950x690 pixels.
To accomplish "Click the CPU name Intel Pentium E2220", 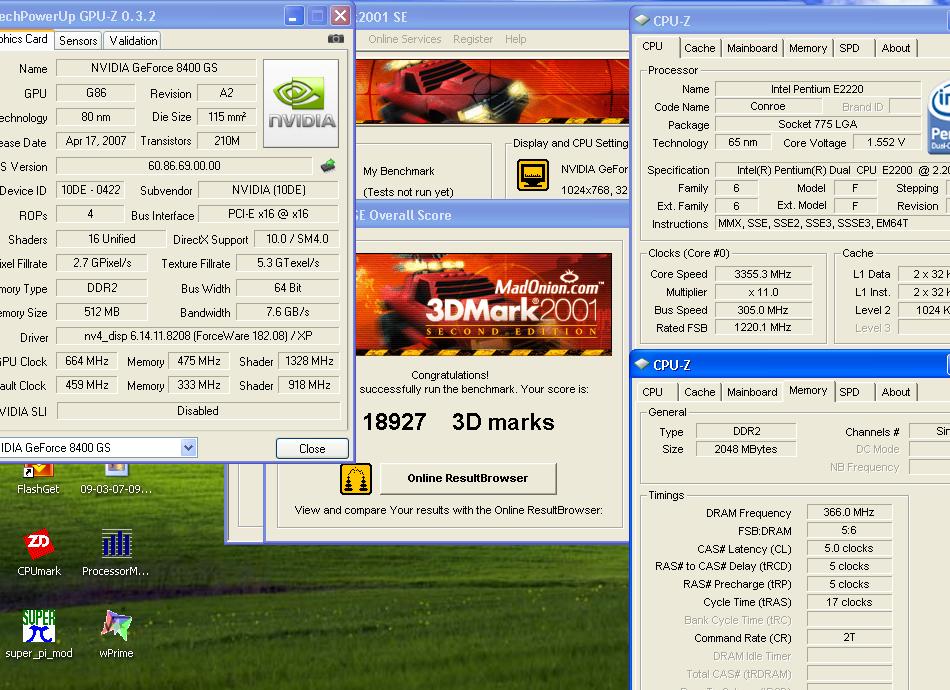I will [817, 89].
